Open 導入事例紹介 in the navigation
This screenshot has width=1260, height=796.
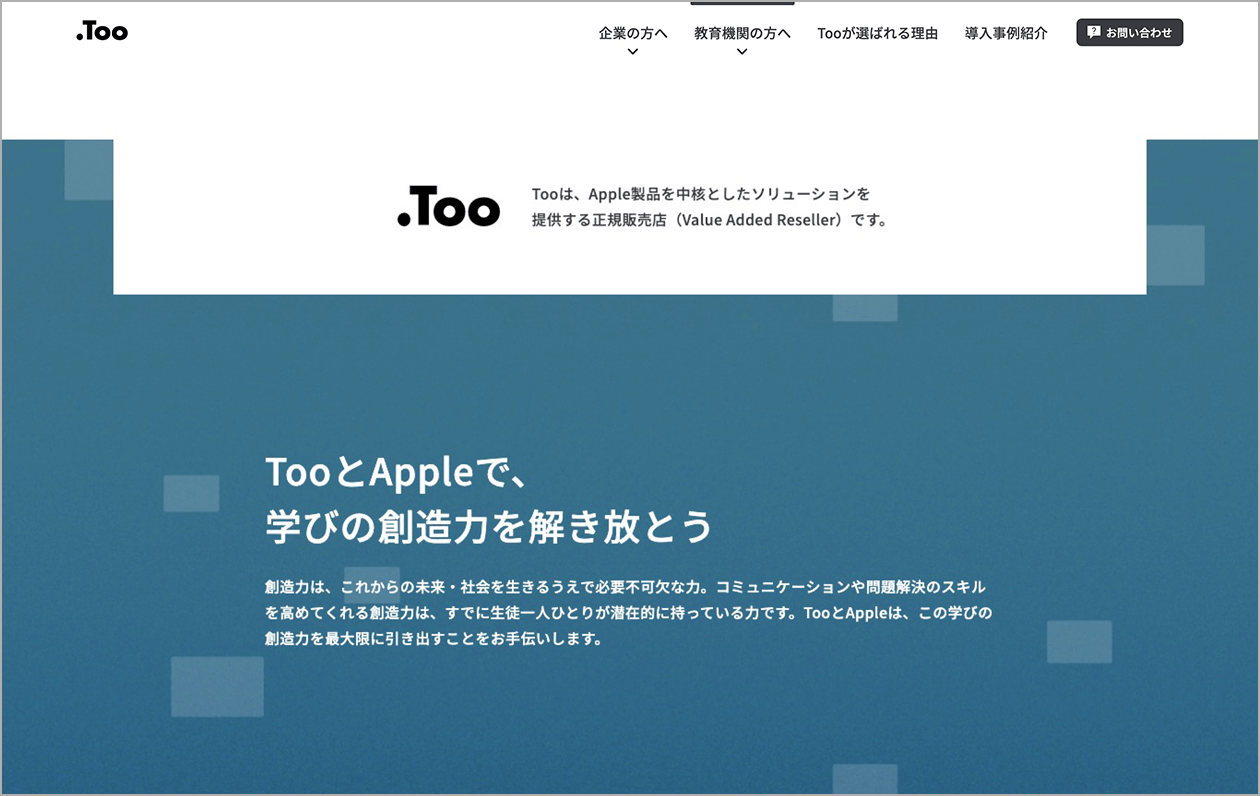click(1006, 33)
